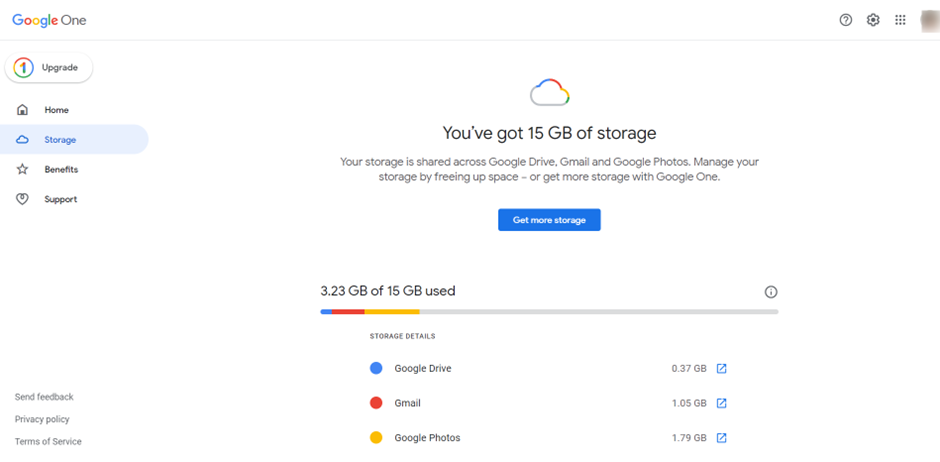Go to Home in the sidebar

click(x=56, y=110)
